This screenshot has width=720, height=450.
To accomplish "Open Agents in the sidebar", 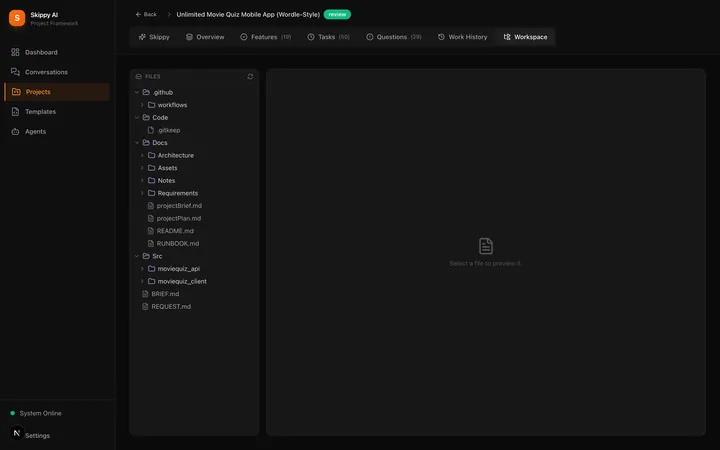I will tap(56, 131).
